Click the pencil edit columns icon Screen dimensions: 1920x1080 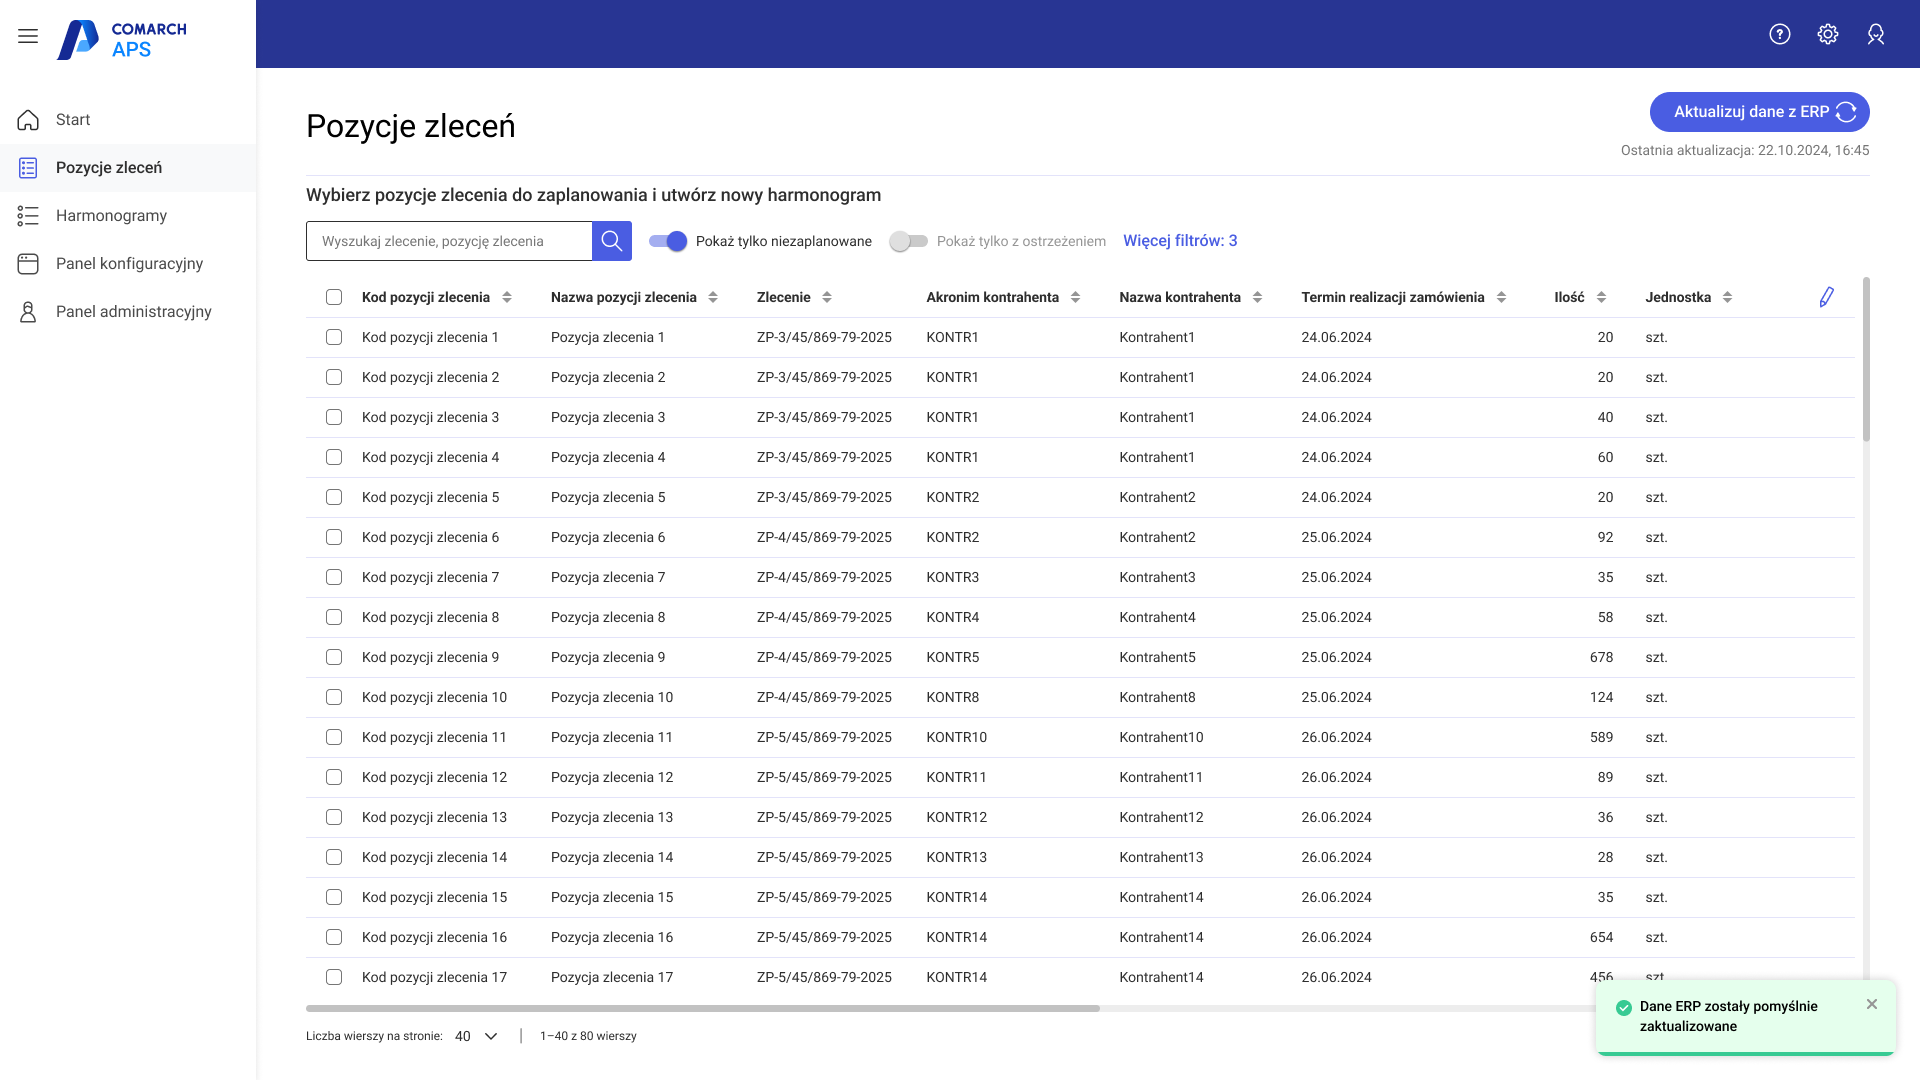click(1826, 297)
